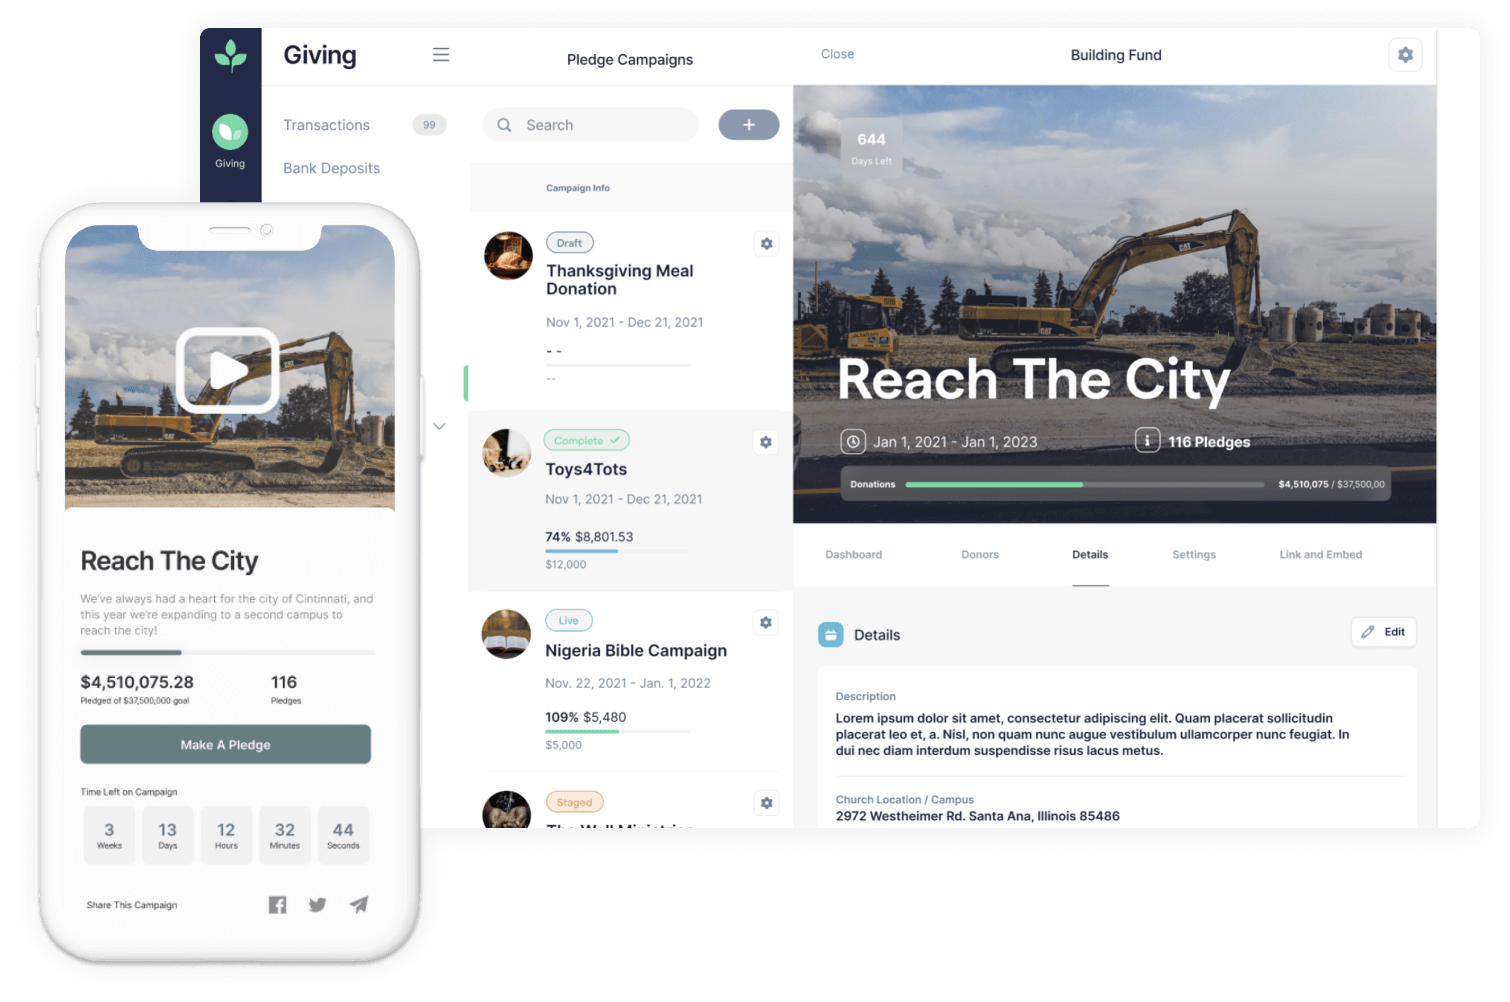Click the Weeks countdown box on phone
The height and width of the screenshot is (1002, 1510).
pos(109,835)
